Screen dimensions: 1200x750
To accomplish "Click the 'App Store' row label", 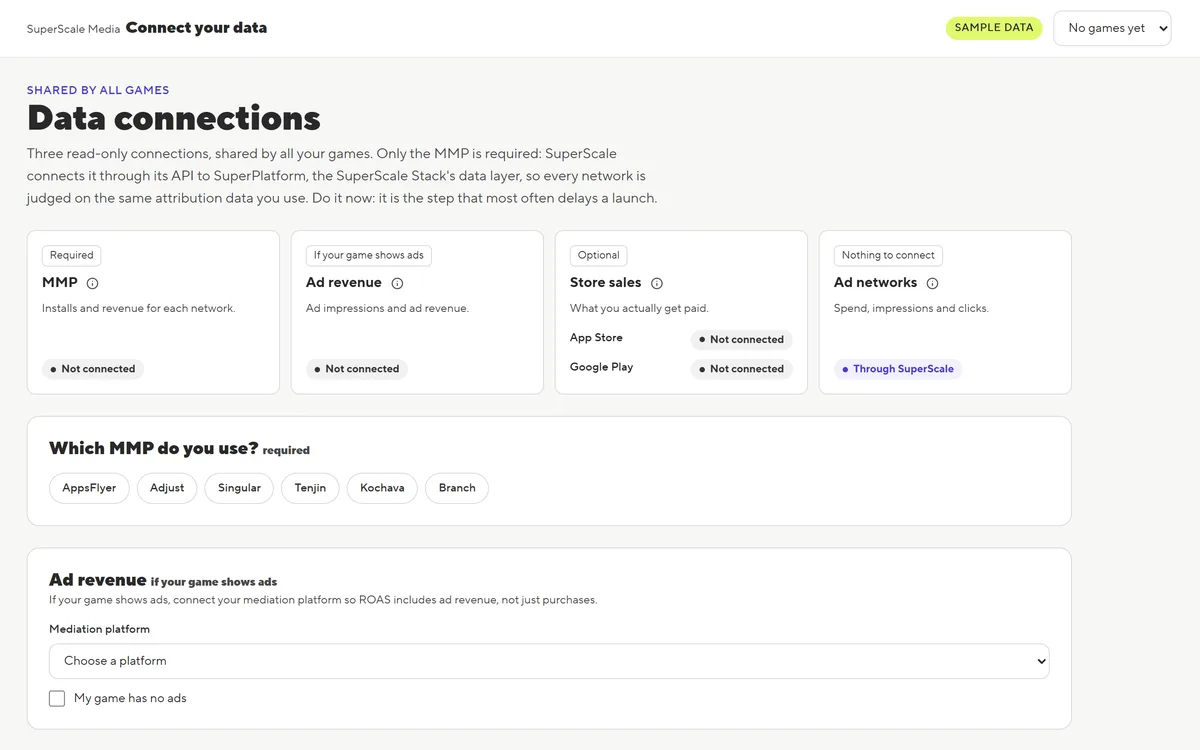I will (x=596, y=338).
